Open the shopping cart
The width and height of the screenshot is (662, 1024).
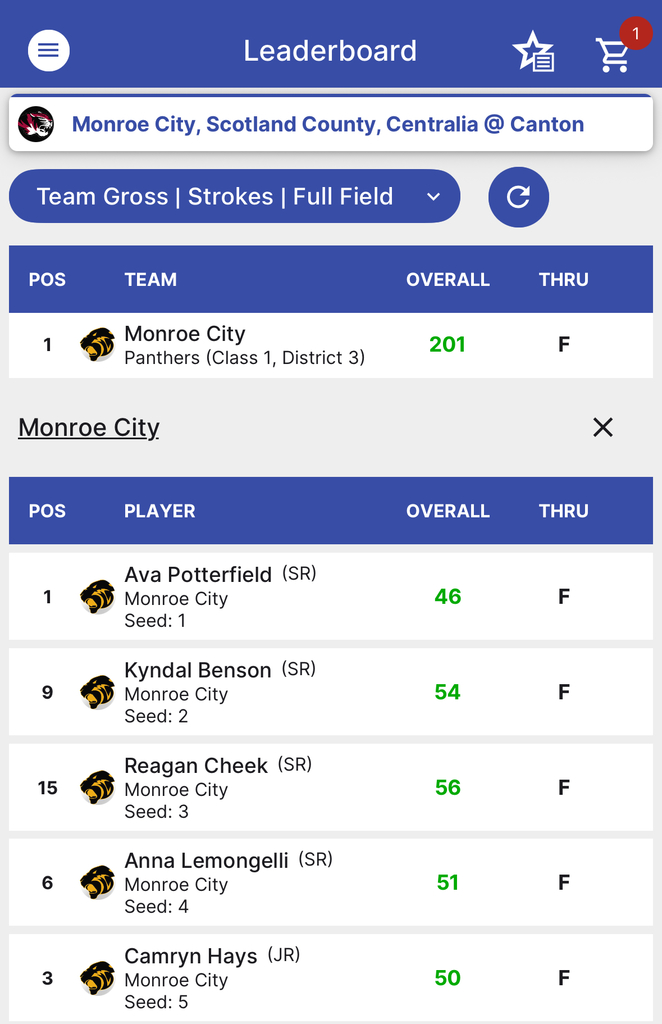click(612, 55)
